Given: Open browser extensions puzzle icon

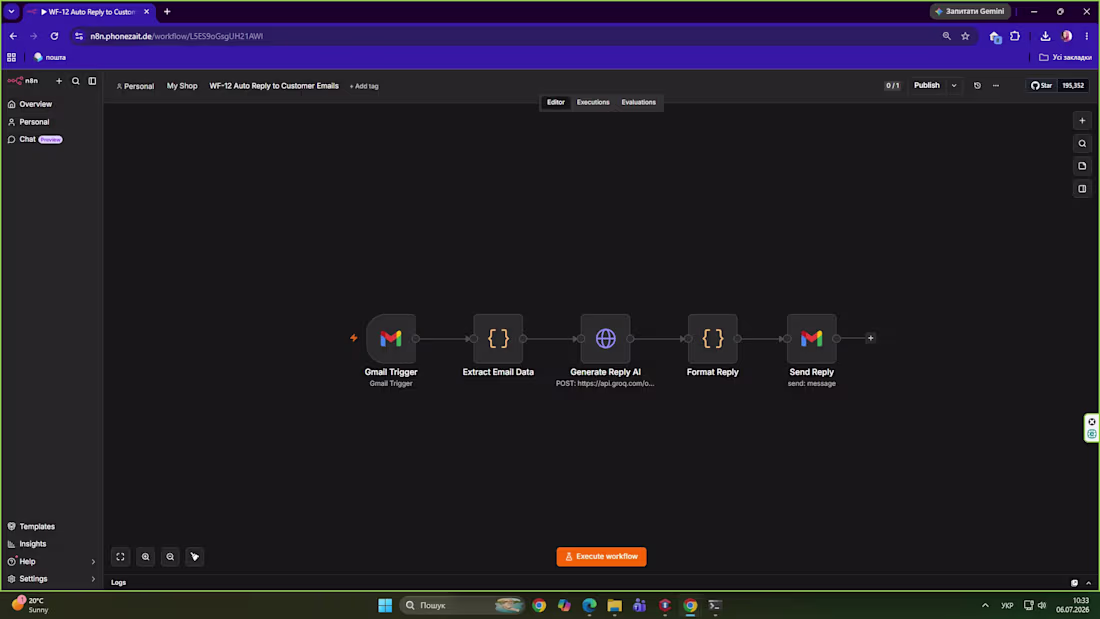Looking at the screenshot, I should pyautogui.click(x=1015, y=36).
